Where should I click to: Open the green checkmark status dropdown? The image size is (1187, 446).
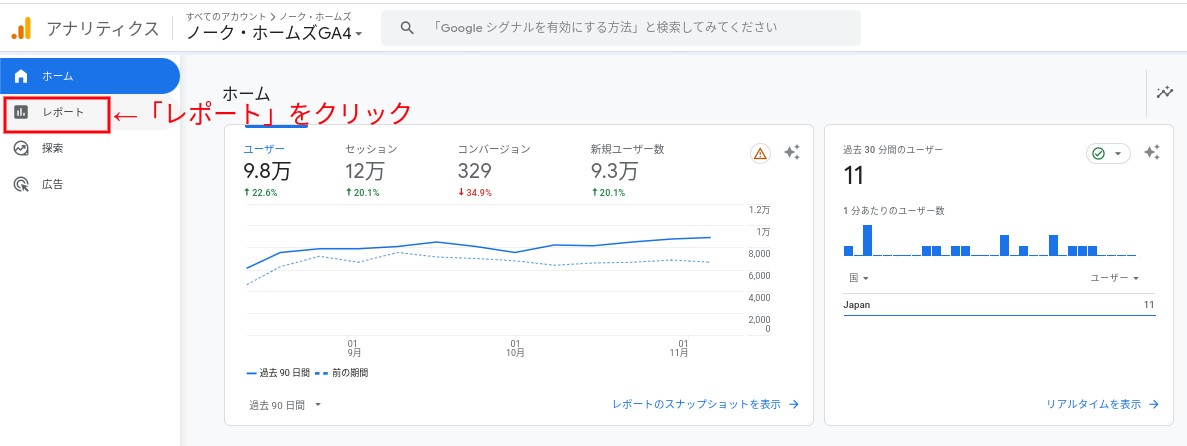pos(1107,153)
